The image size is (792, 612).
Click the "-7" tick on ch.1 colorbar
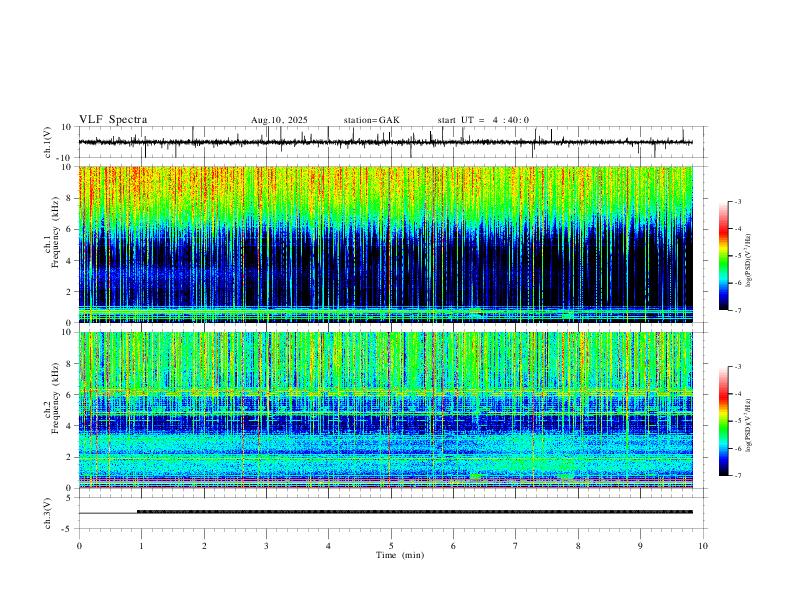pyautogui.click(x=737, y=311)
